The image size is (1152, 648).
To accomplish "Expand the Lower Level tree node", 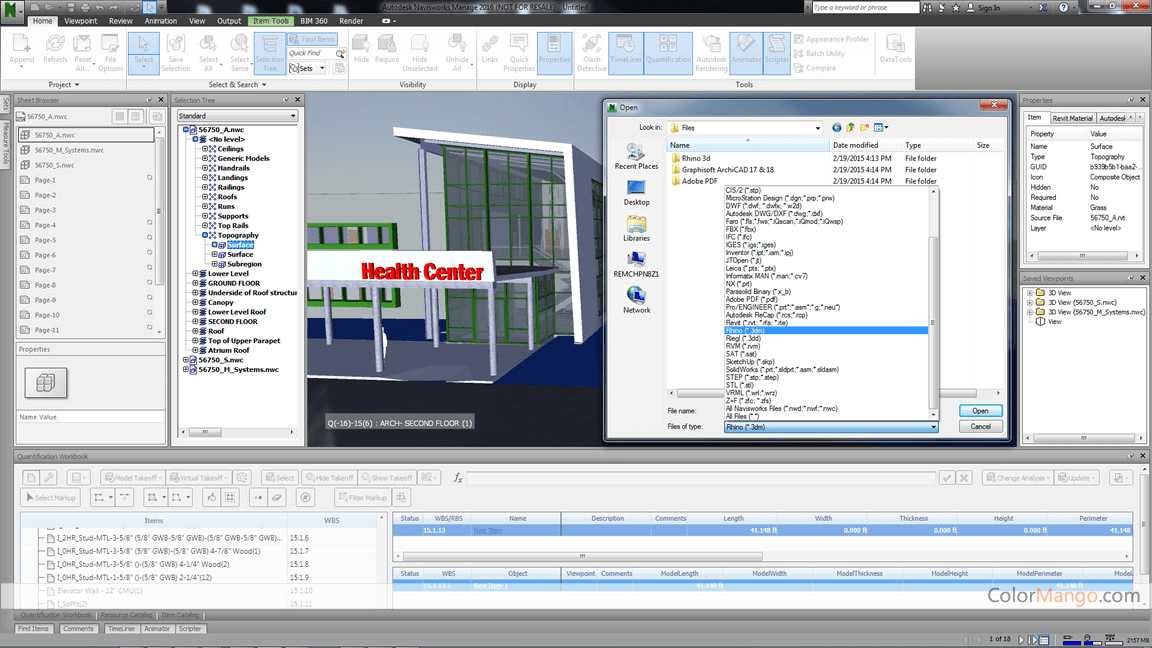I will (x=195, y=274).
